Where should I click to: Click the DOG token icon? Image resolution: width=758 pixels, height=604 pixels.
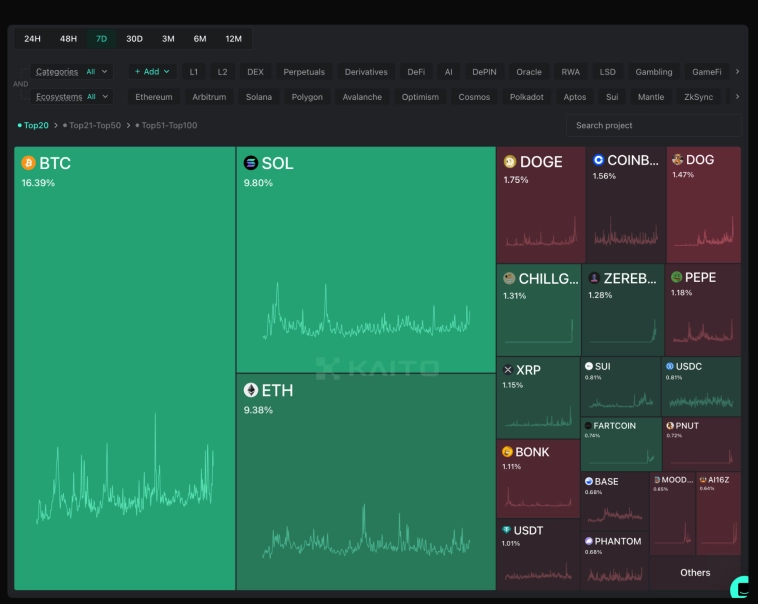pyautogui.click(x=677, y=159)
